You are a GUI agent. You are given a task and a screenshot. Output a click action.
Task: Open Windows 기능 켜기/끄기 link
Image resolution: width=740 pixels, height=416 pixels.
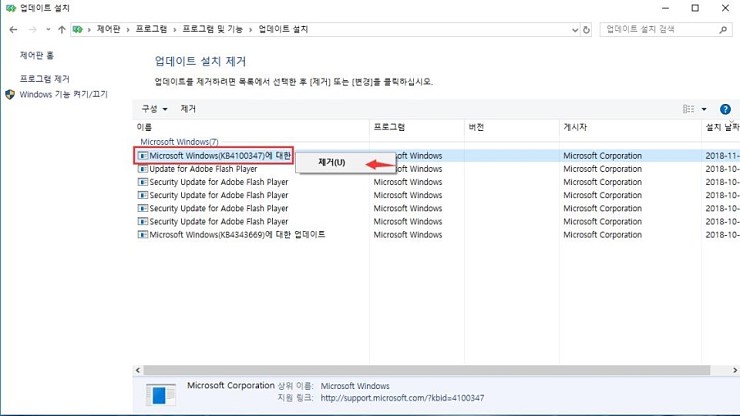64,94
